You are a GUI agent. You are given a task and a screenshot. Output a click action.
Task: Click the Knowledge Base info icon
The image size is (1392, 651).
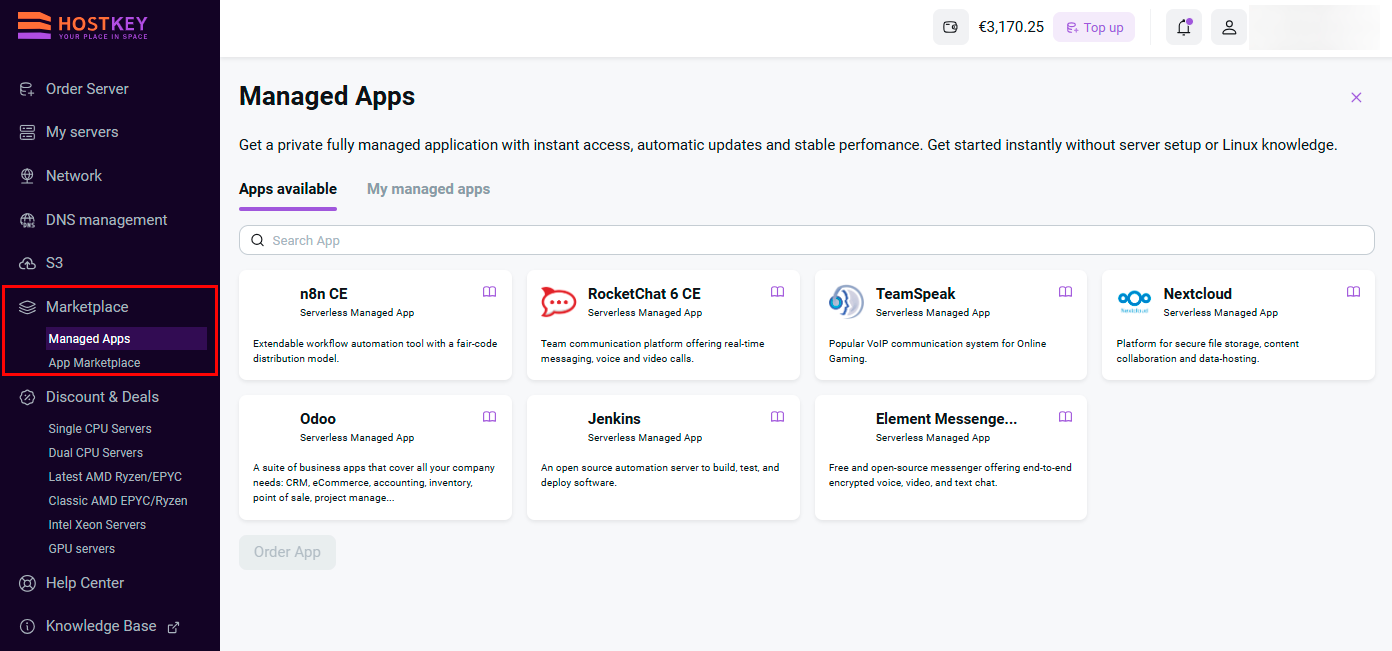[x=28, y=626]
